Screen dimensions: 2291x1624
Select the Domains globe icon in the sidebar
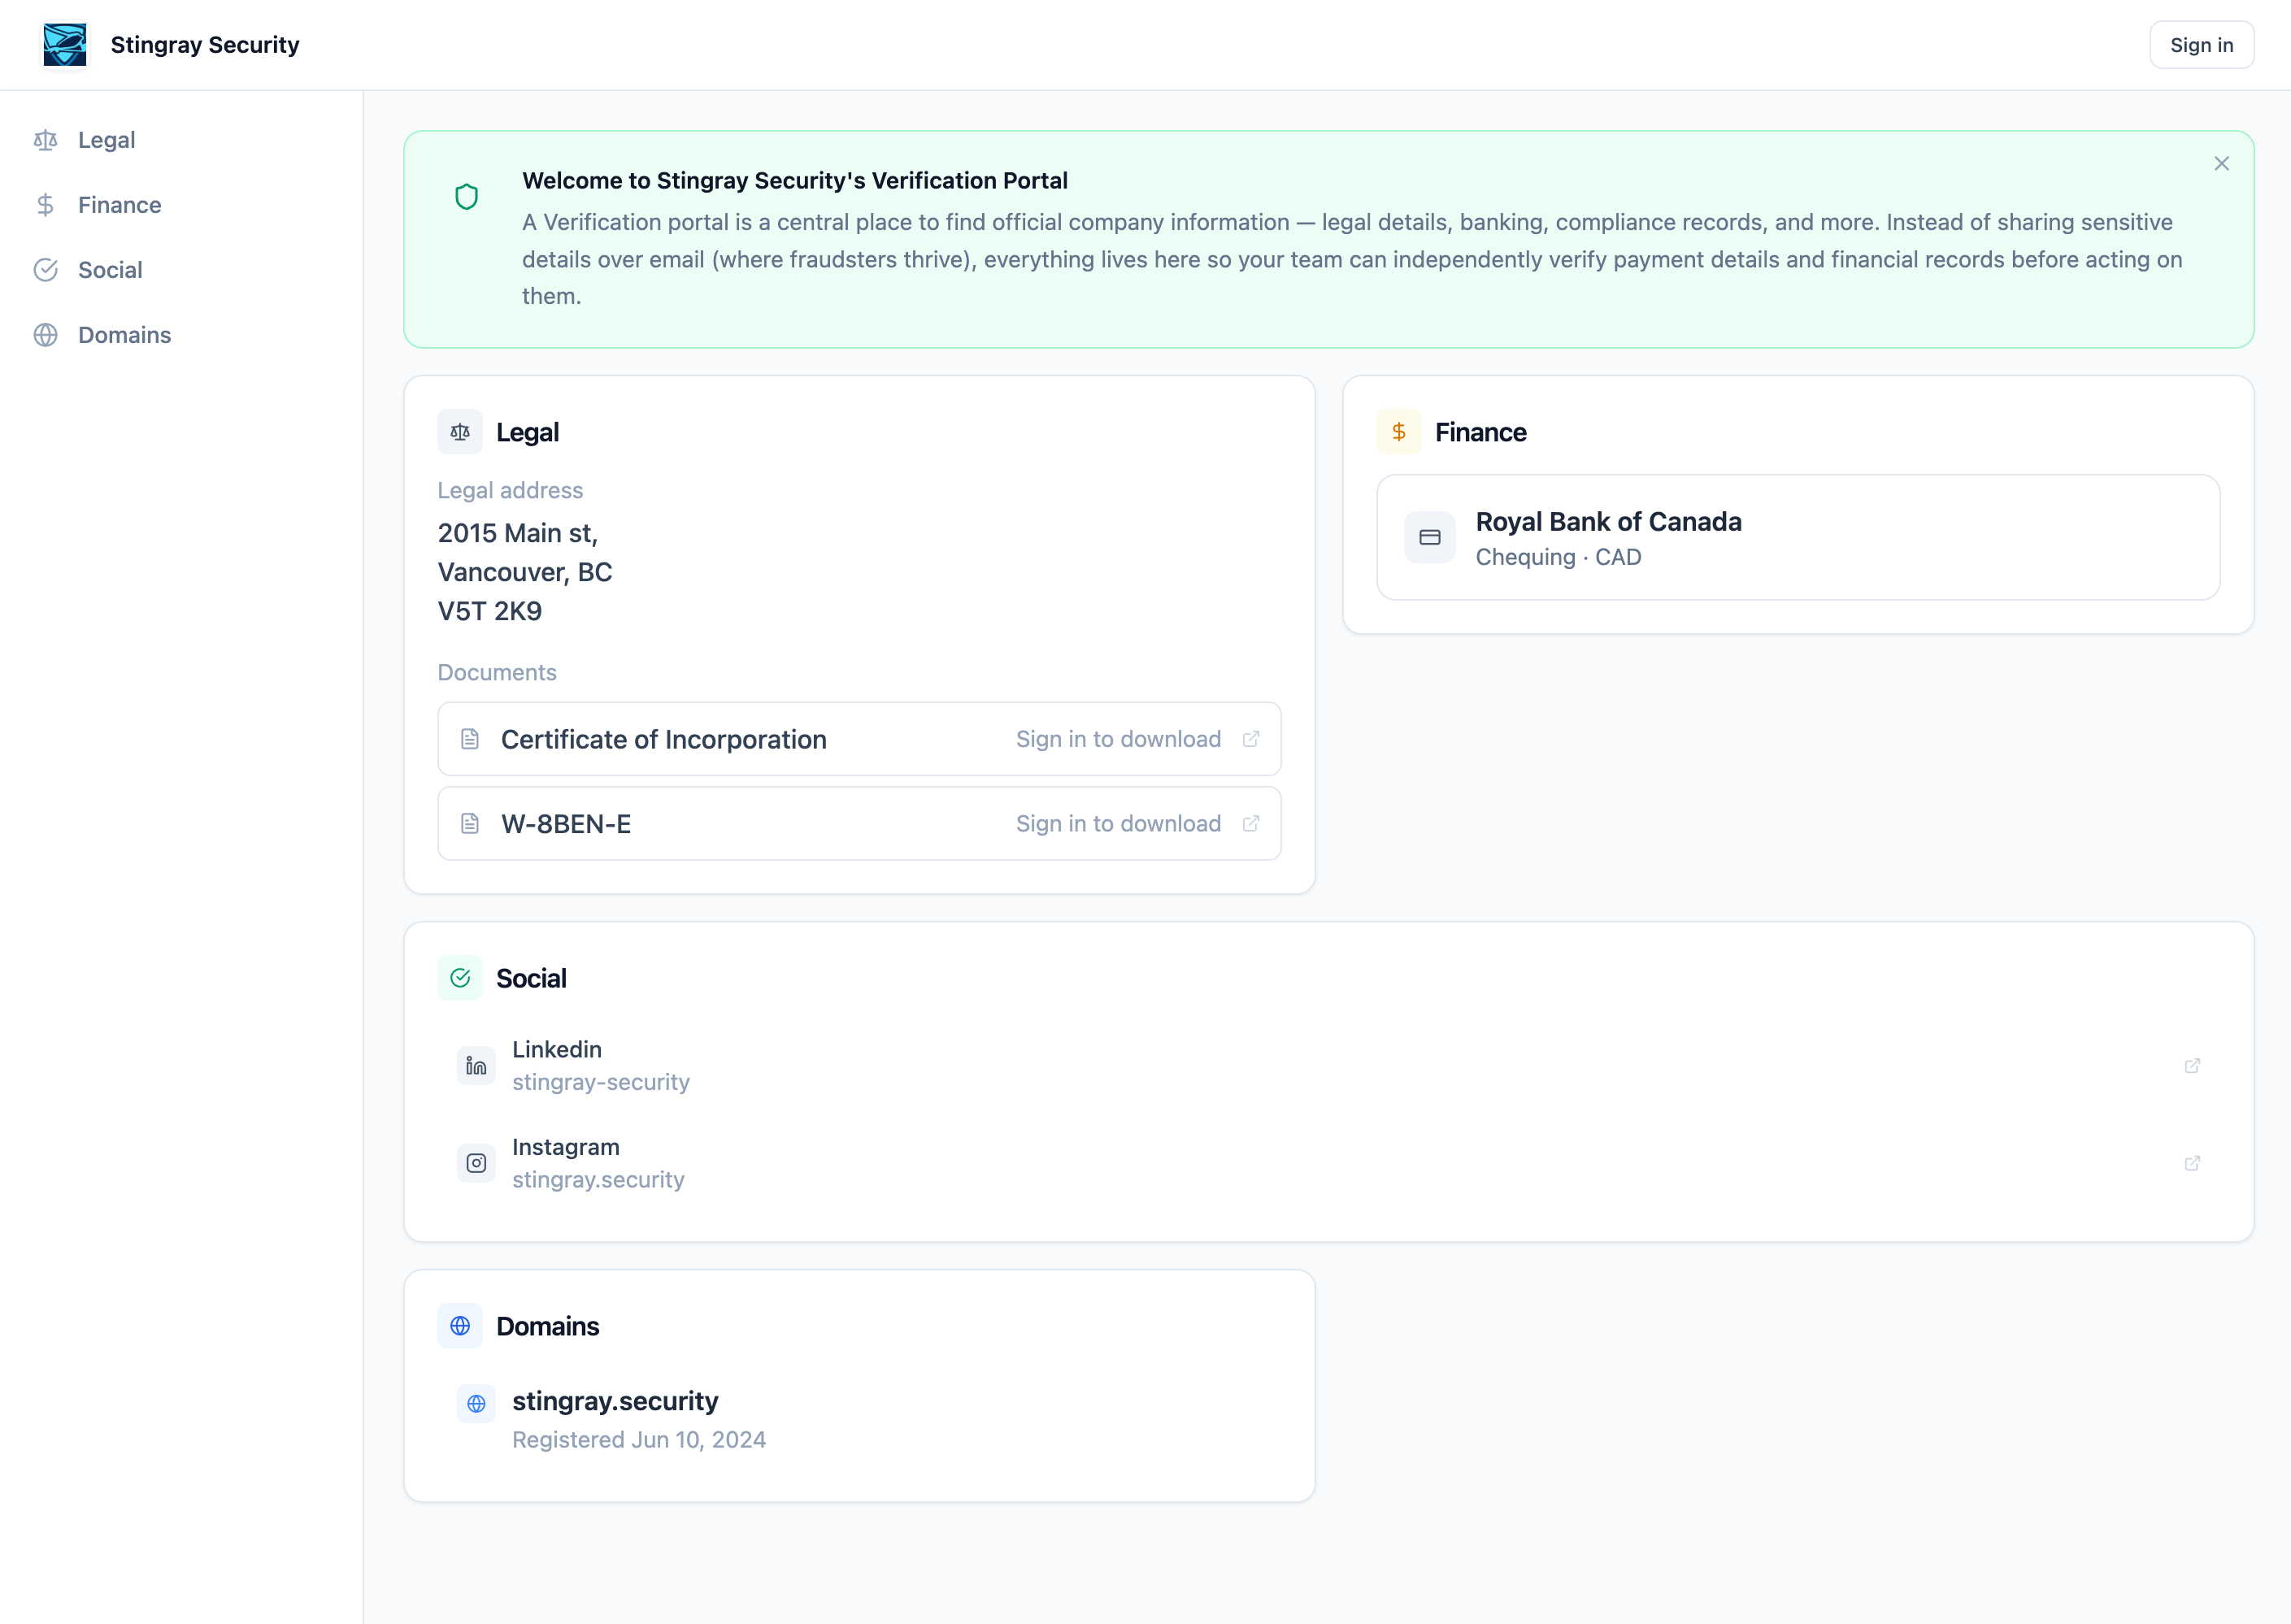click(46, 335)
